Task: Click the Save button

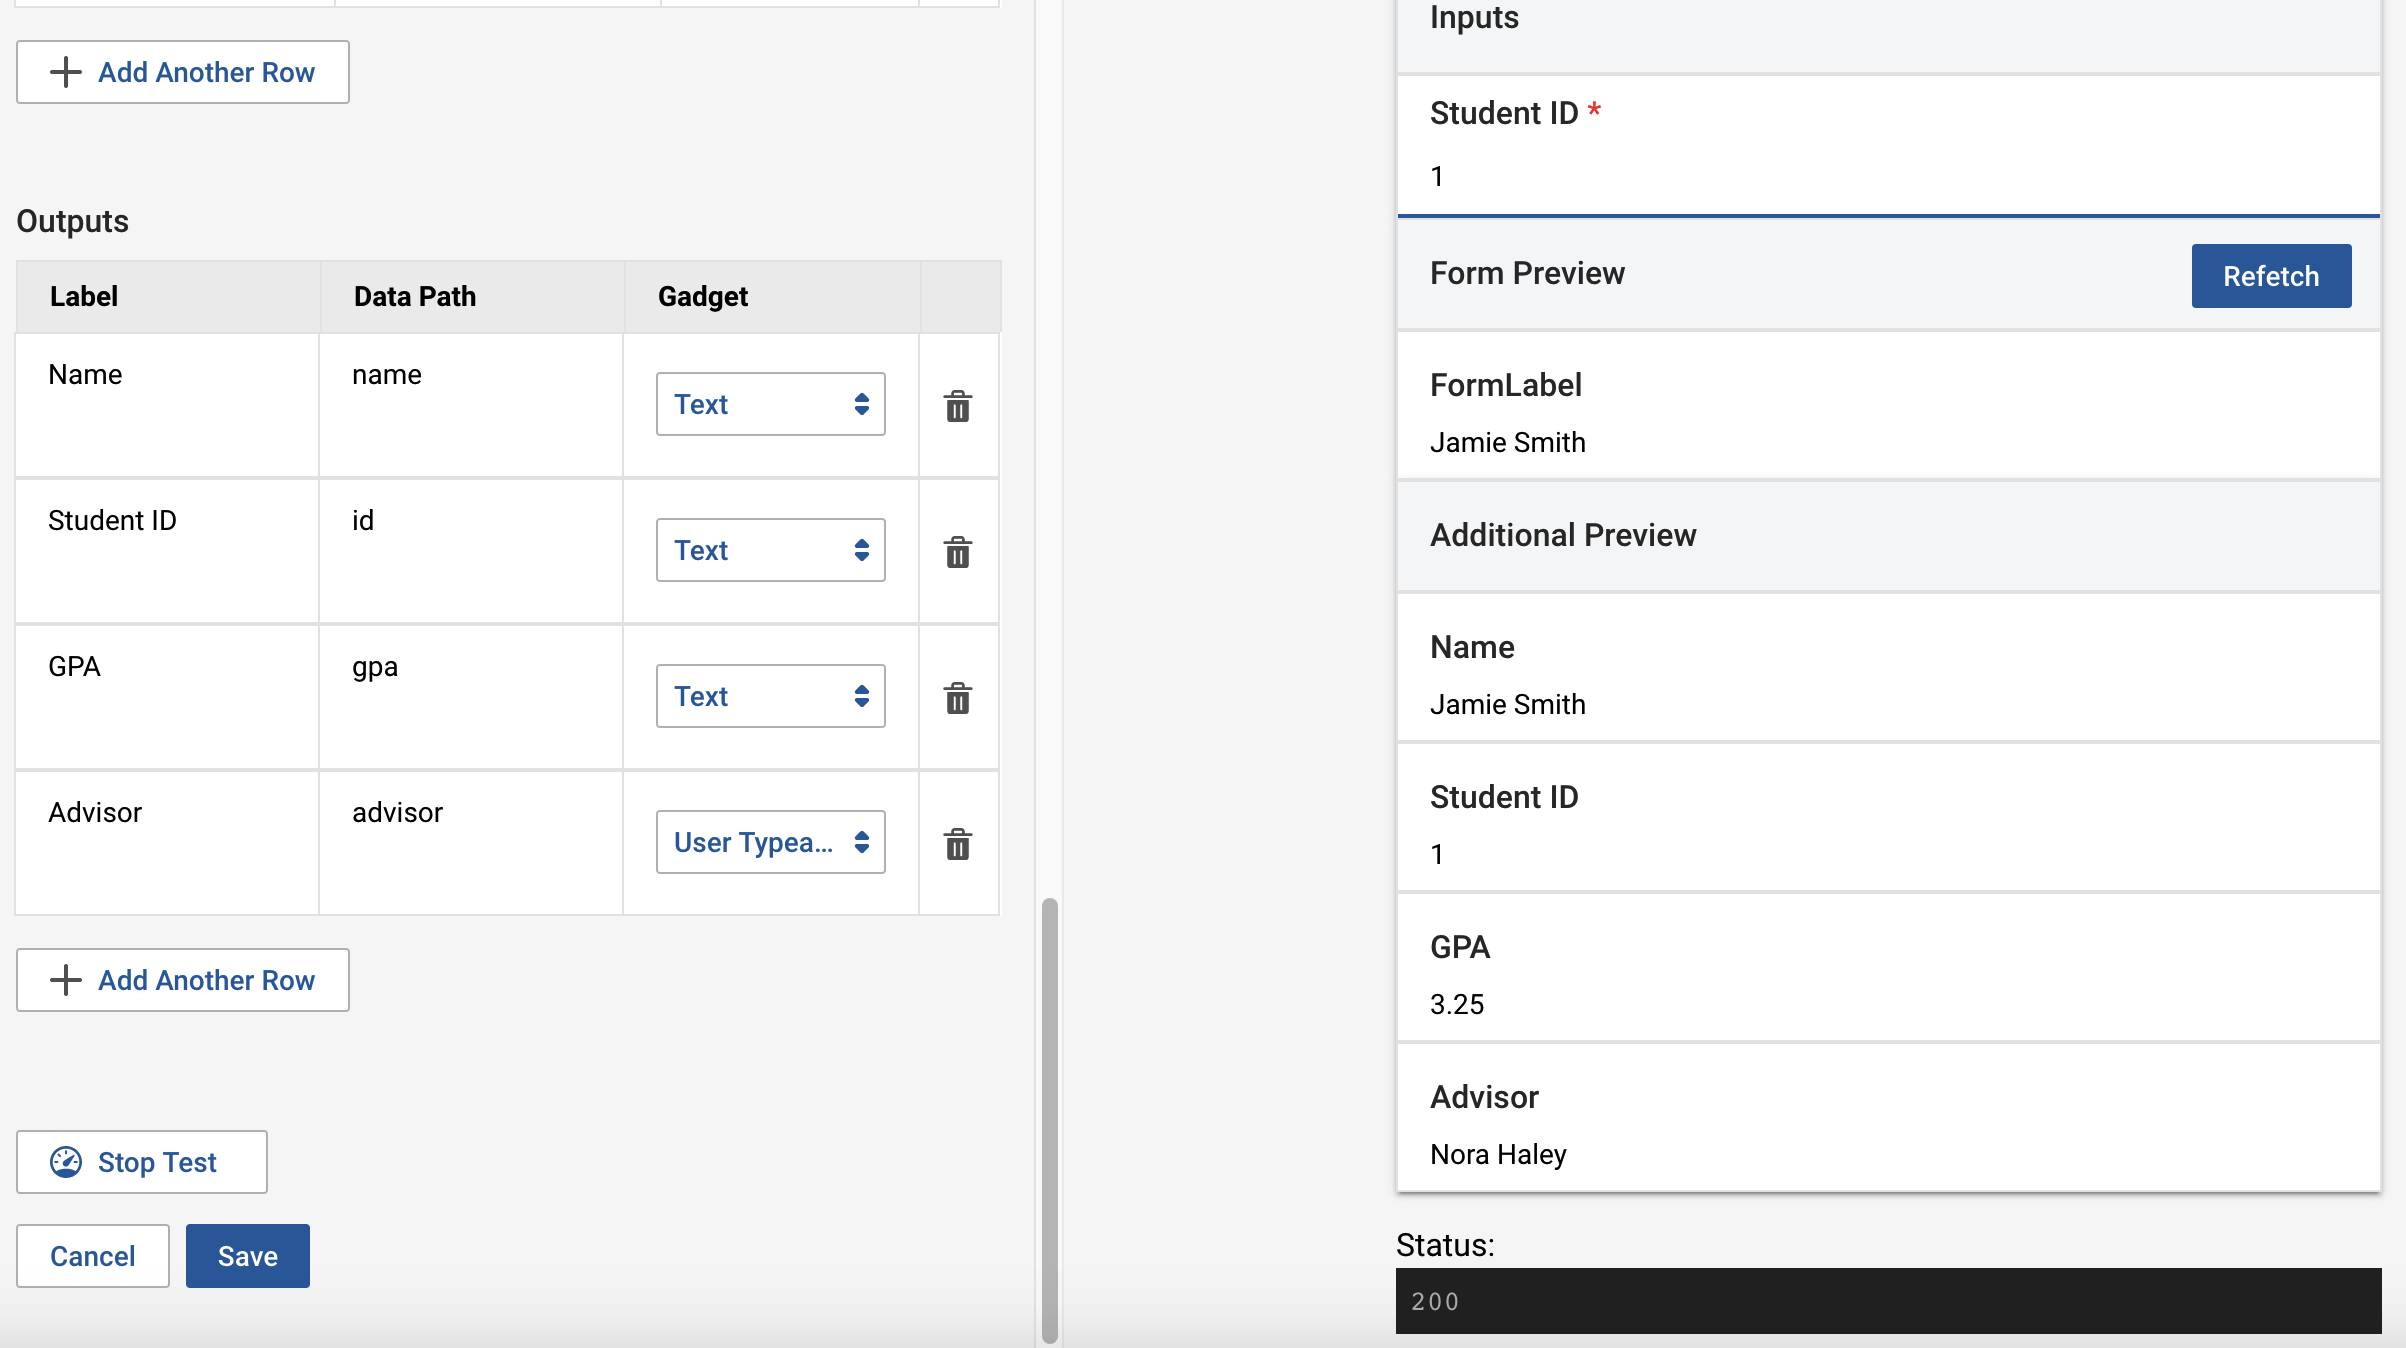Action: pos(247,1256)
